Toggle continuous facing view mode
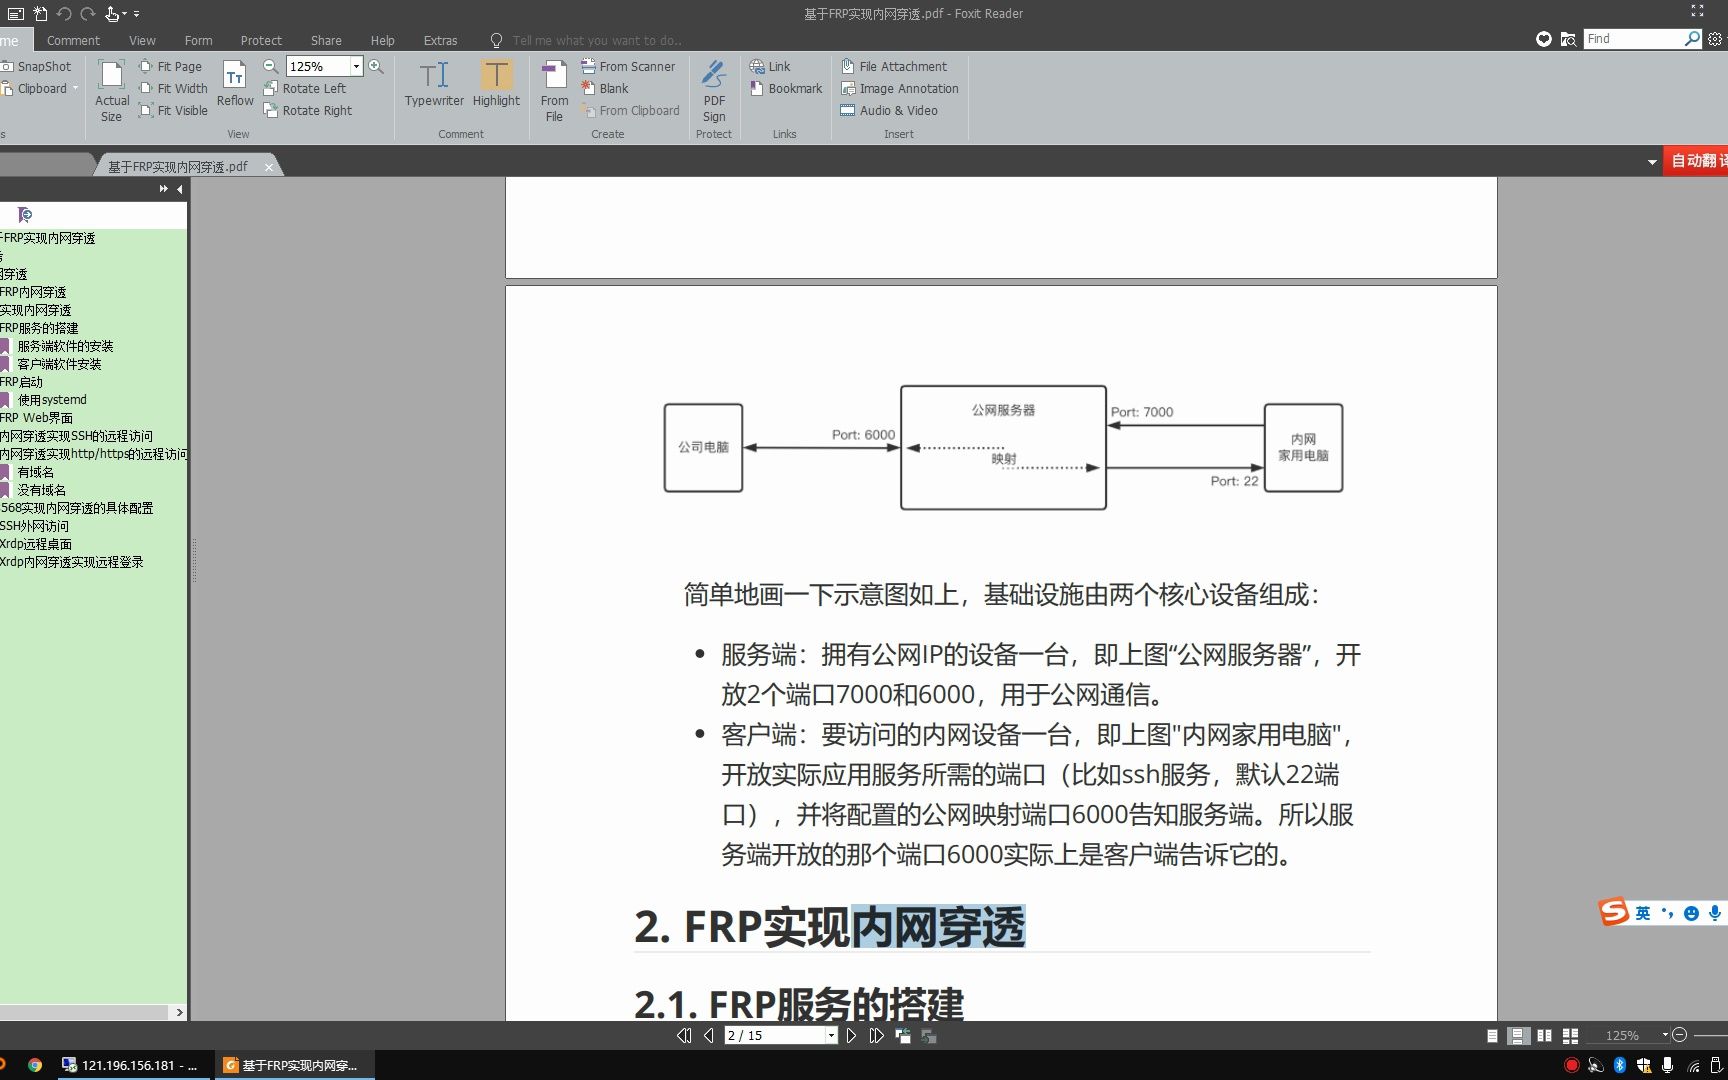 pos(1570,1036)
